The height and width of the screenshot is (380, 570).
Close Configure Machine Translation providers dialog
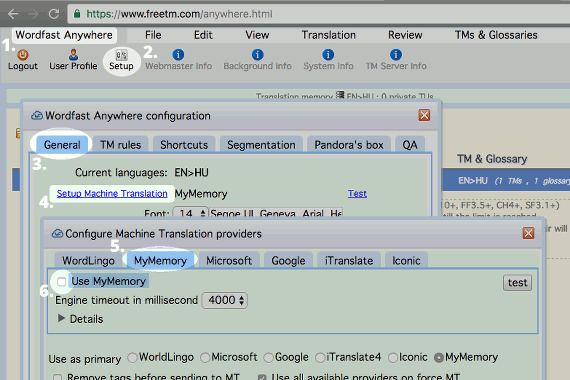(x=528, y=233)
